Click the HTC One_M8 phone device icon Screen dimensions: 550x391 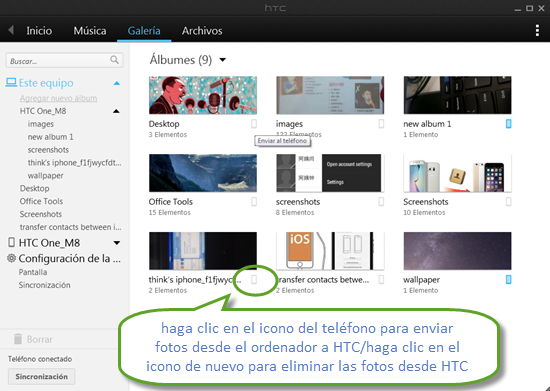pyautogui.click(x=12, y=242)
